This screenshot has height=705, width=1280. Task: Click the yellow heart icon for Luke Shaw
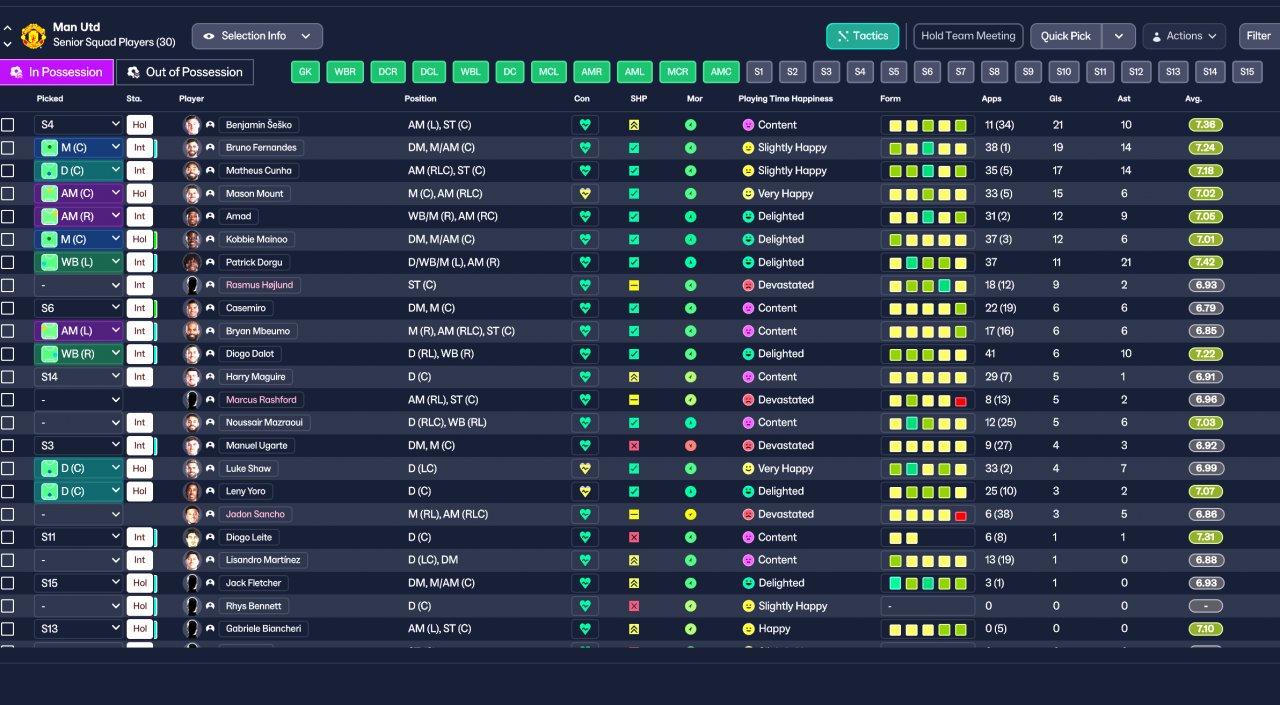[x=584, y=469]
